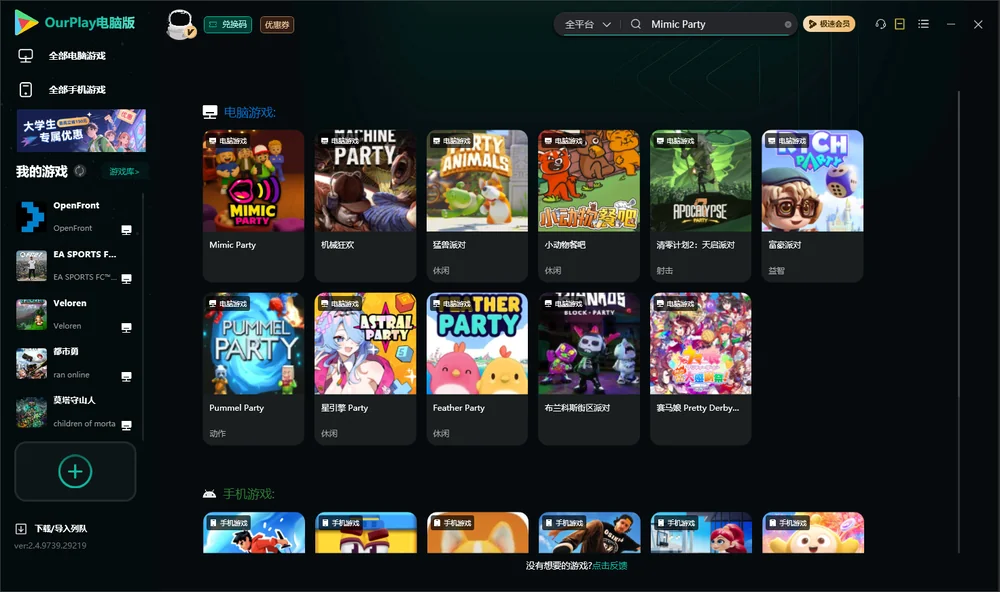Open the user avatar profile
This screenshot has height=592, width=1000.
pyautogui.click(x=180, y=24)
